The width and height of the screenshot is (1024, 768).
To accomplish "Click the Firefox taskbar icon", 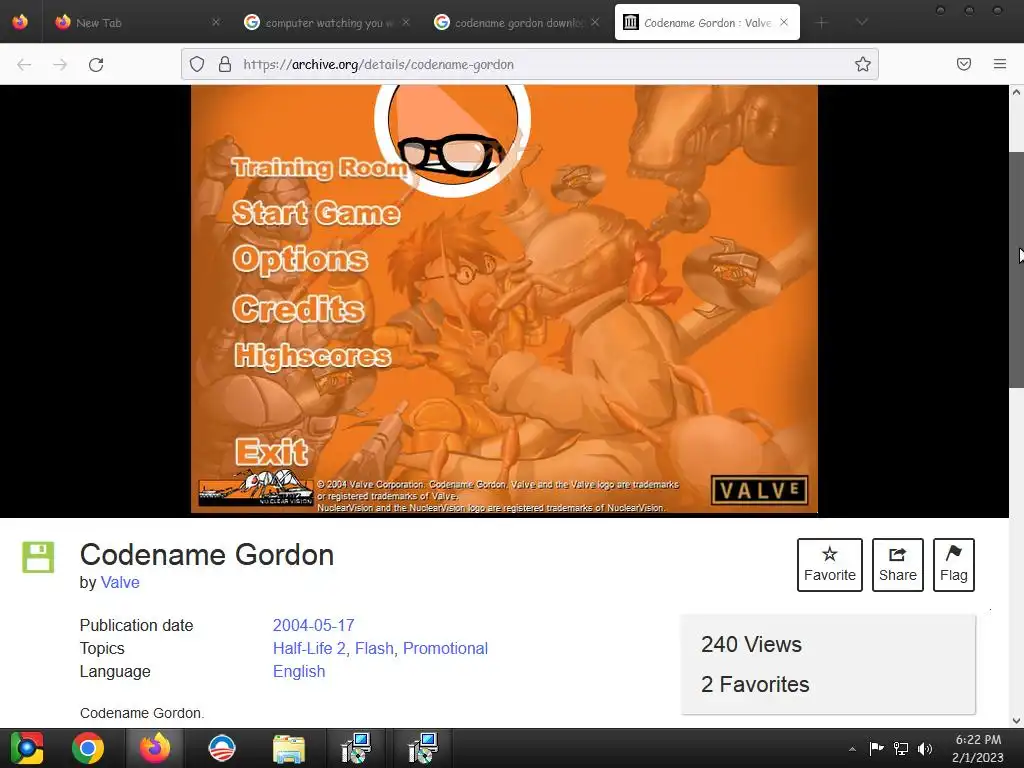I will coord(155,748).
